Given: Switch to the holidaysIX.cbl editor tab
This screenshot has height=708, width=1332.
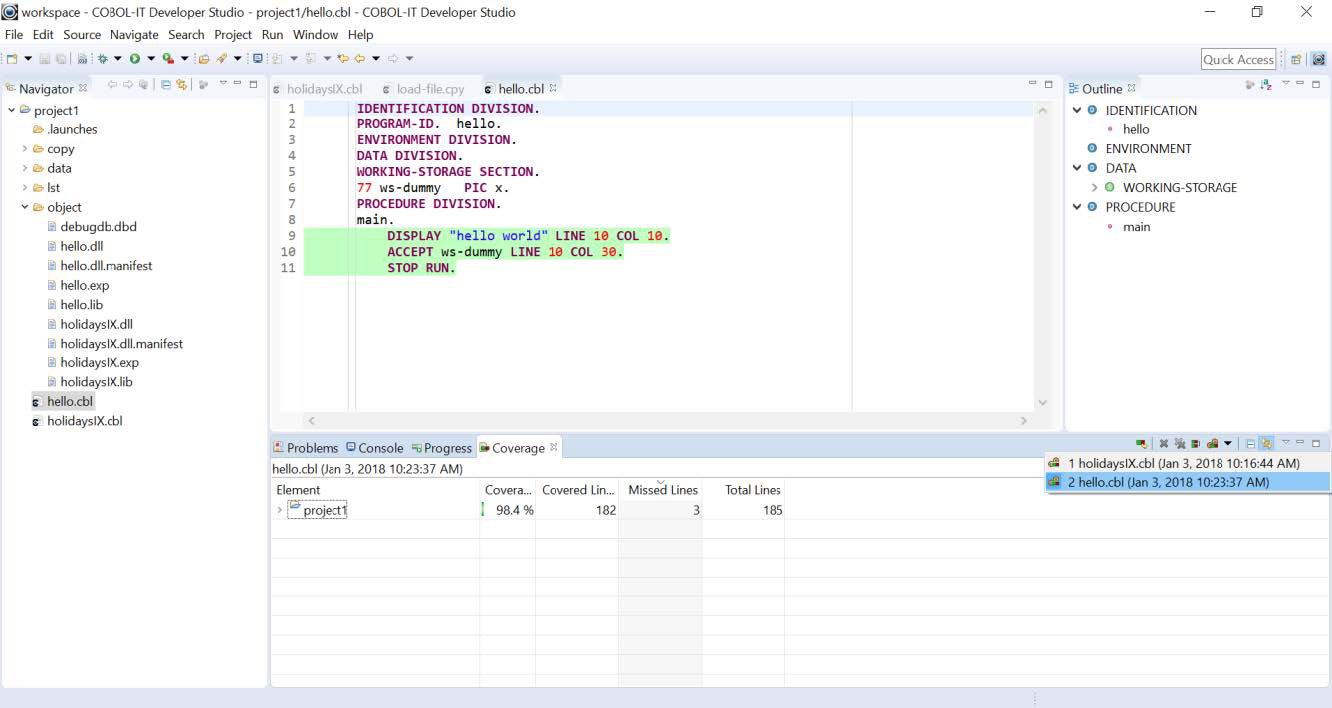Looking at the screenshot, I should click(x=324, y=89).
